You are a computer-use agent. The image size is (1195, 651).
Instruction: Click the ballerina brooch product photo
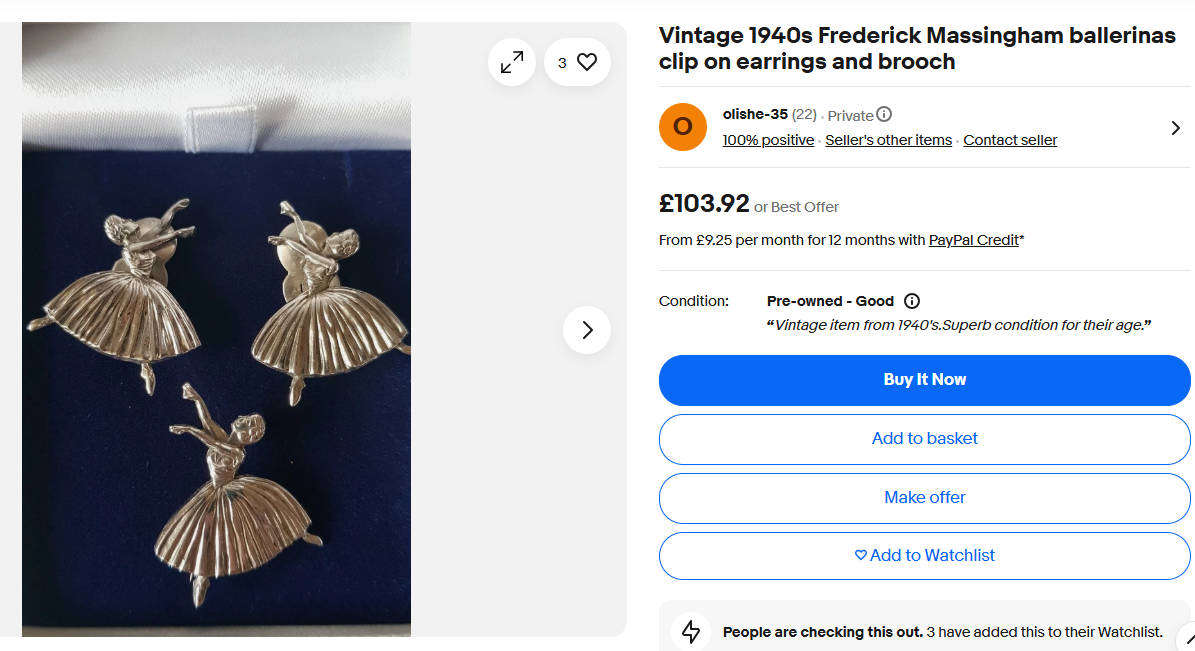pos(215,330)
